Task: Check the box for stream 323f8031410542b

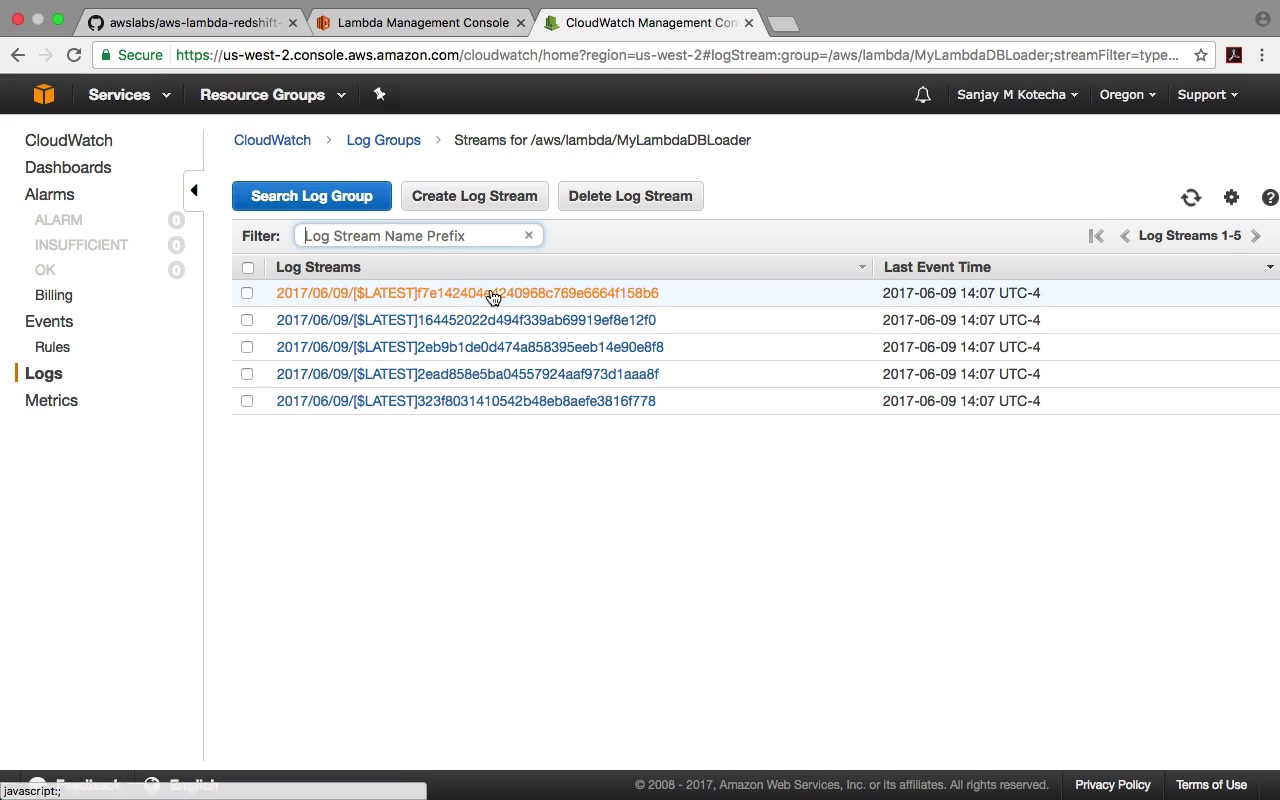Action: (247, 401)
